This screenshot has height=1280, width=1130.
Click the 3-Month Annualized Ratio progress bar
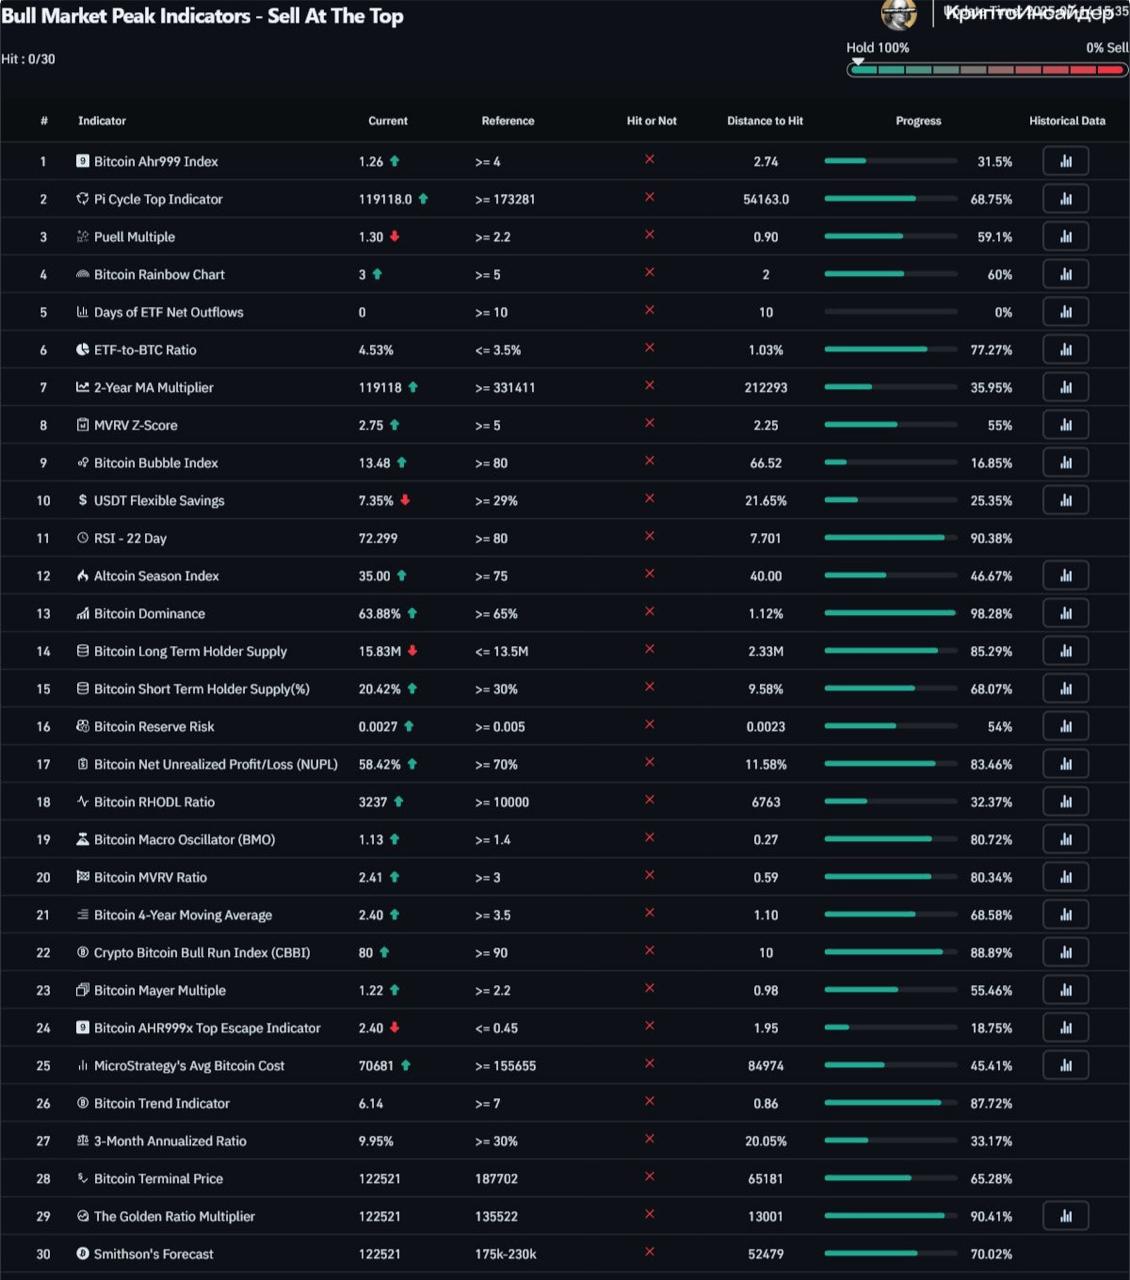(x=890, y=1141)
